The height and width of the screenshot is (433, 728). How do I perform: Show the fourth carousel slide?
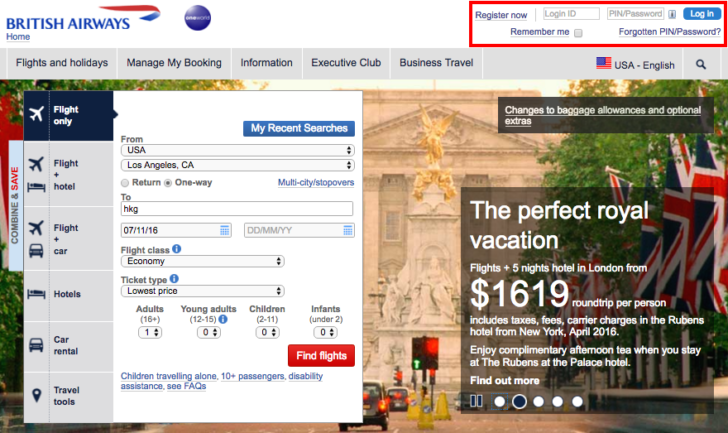[558, 401]
